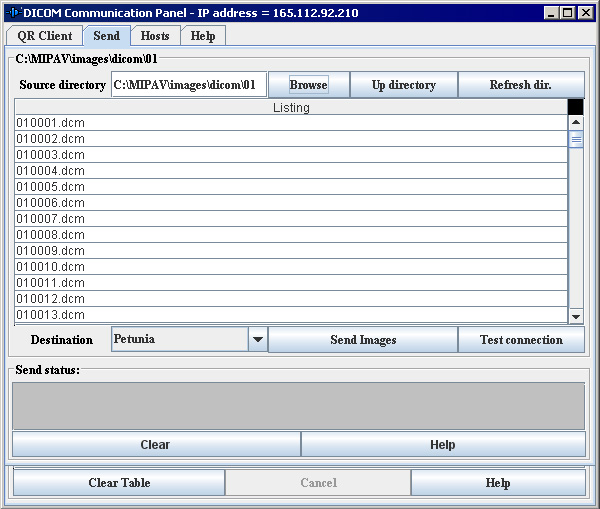Screen dimensions: 600x509
Task: Click the listing scrollbar down arrow
Action: coord(575,316)
